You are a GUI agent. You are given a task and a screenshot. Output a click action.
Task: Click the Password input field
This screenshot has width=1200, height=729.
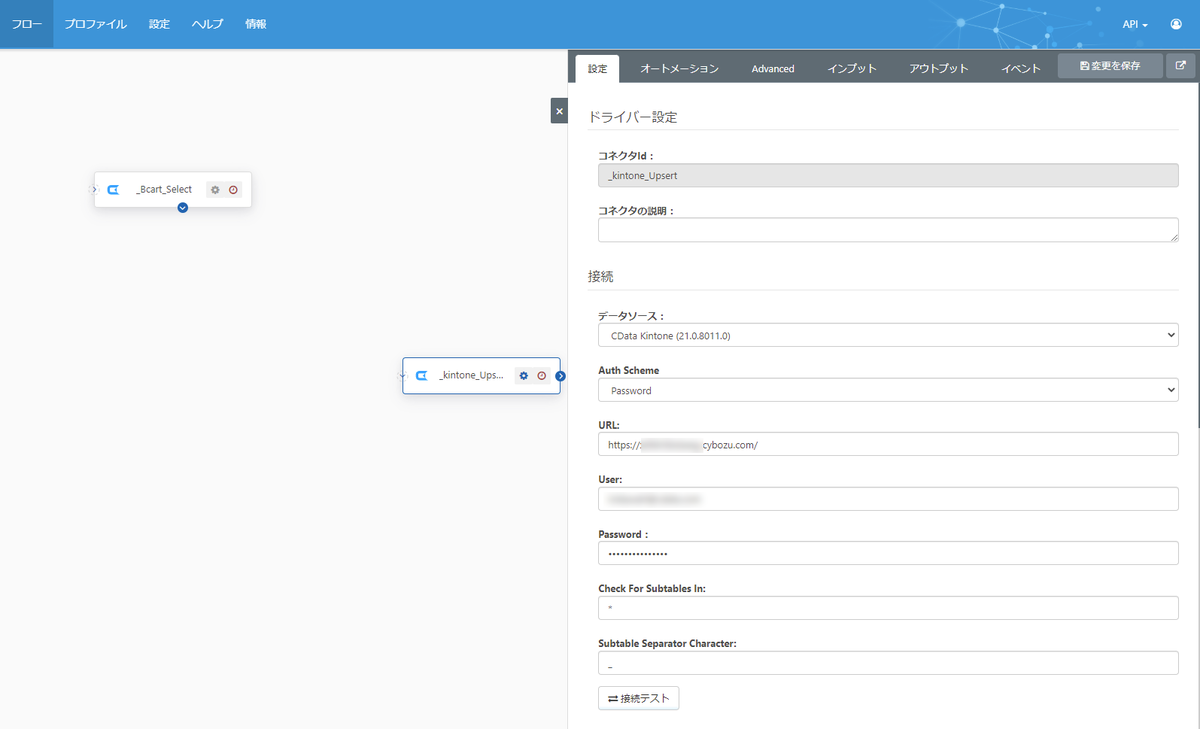pos(888,553)
